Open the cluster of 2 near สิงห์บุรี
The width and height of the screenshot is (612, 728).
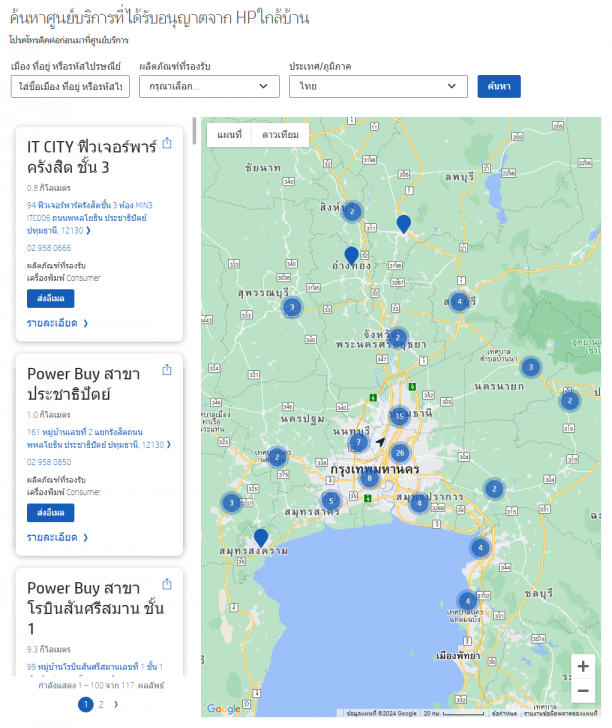(352, 212)
